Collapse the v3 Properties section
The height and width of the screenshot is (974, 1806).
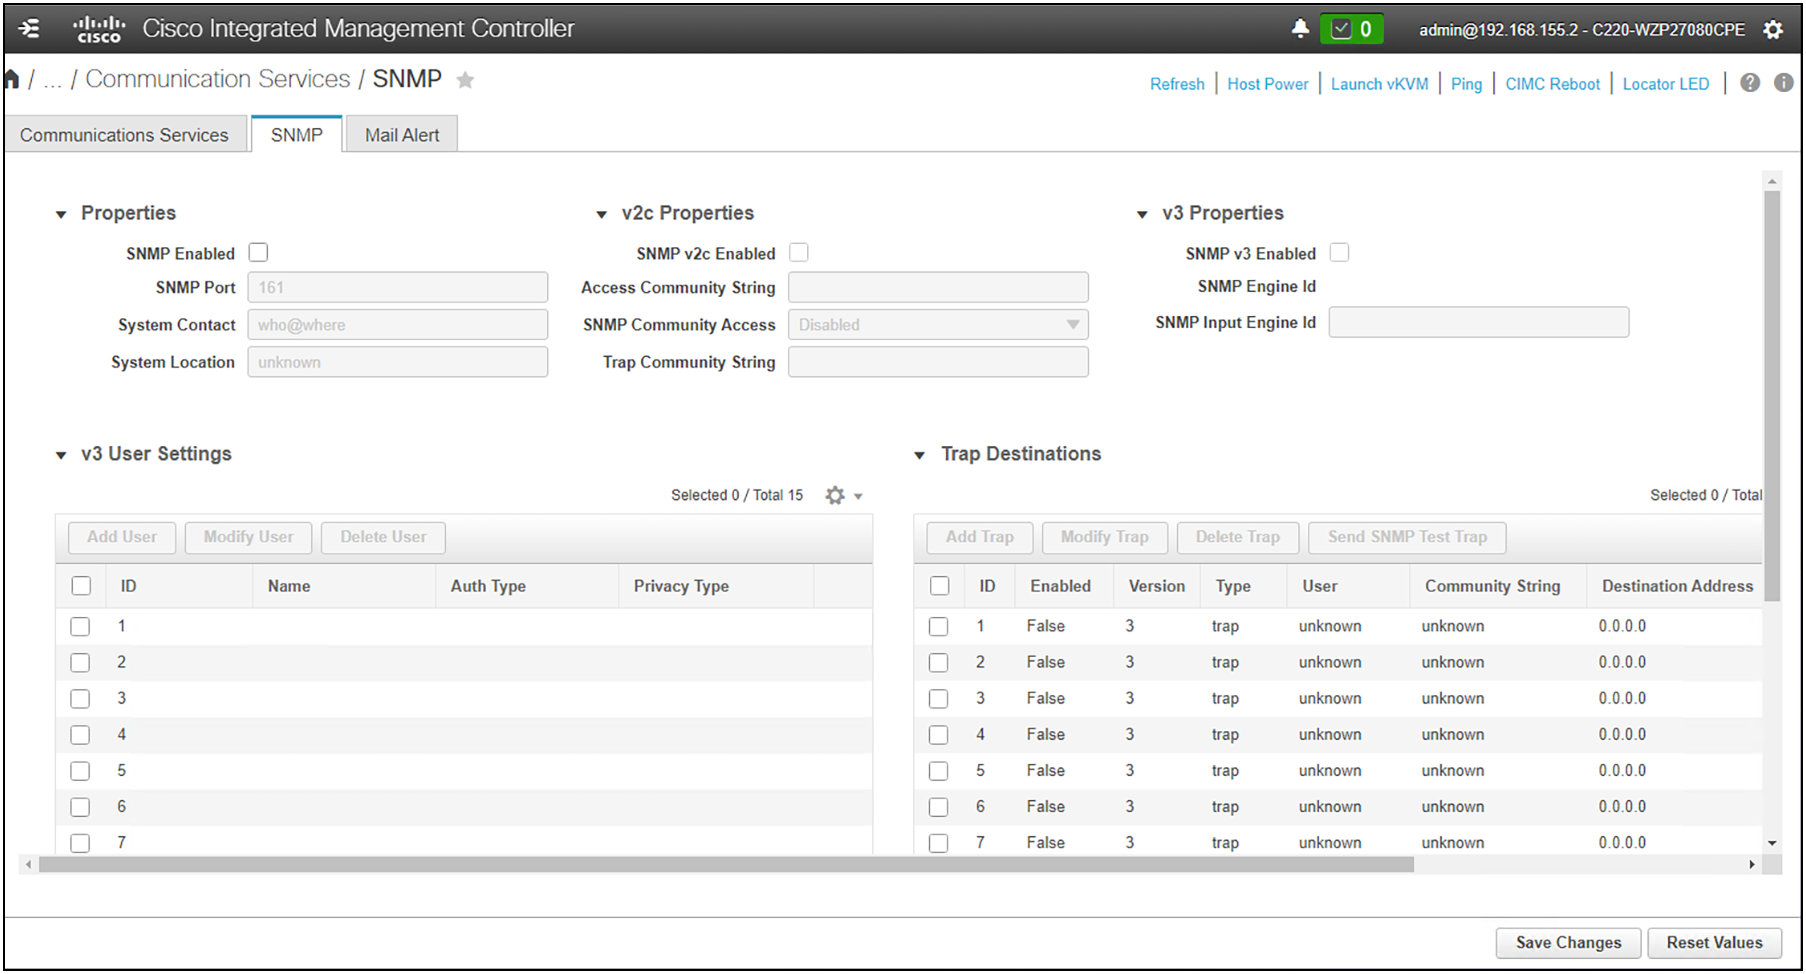coord(1142,215)
